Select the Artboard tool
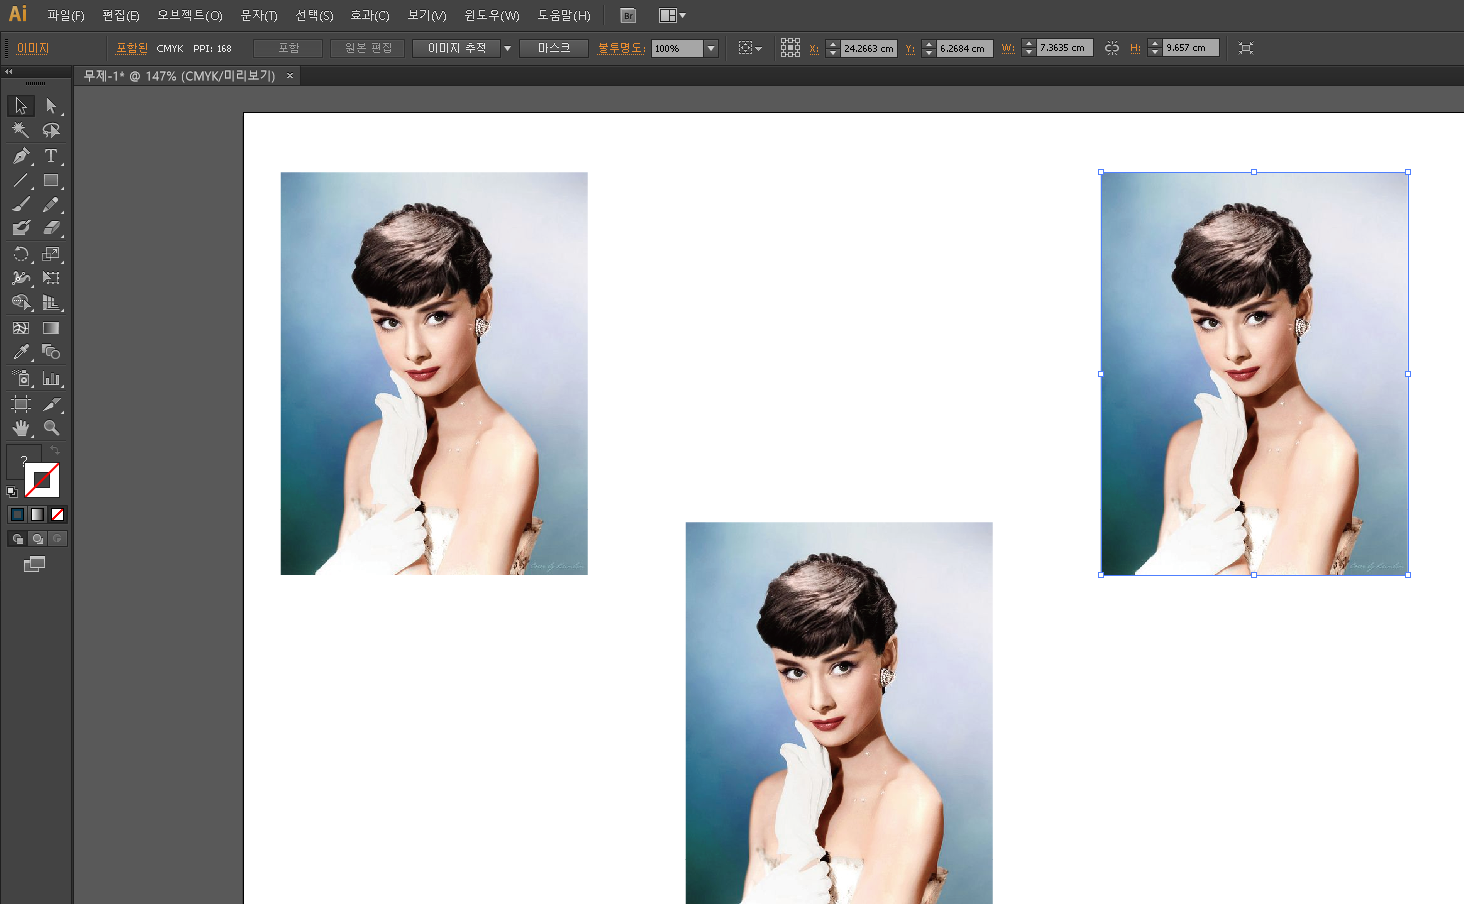This screenshot has width=1464, height=904. (x=21, y=404)
